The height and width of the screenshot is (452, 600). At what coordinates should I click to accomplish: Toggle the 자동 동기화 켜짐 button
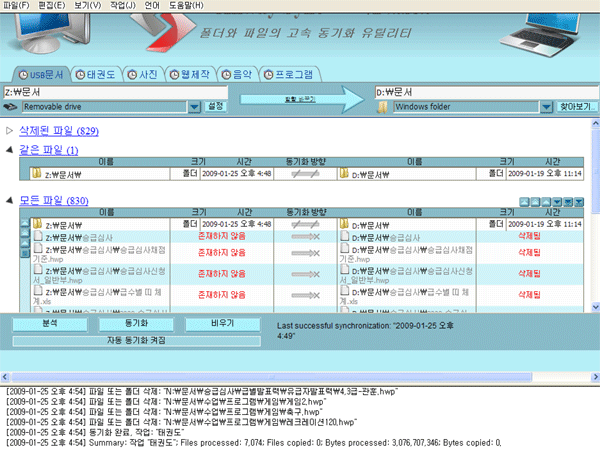coord(137,341)
